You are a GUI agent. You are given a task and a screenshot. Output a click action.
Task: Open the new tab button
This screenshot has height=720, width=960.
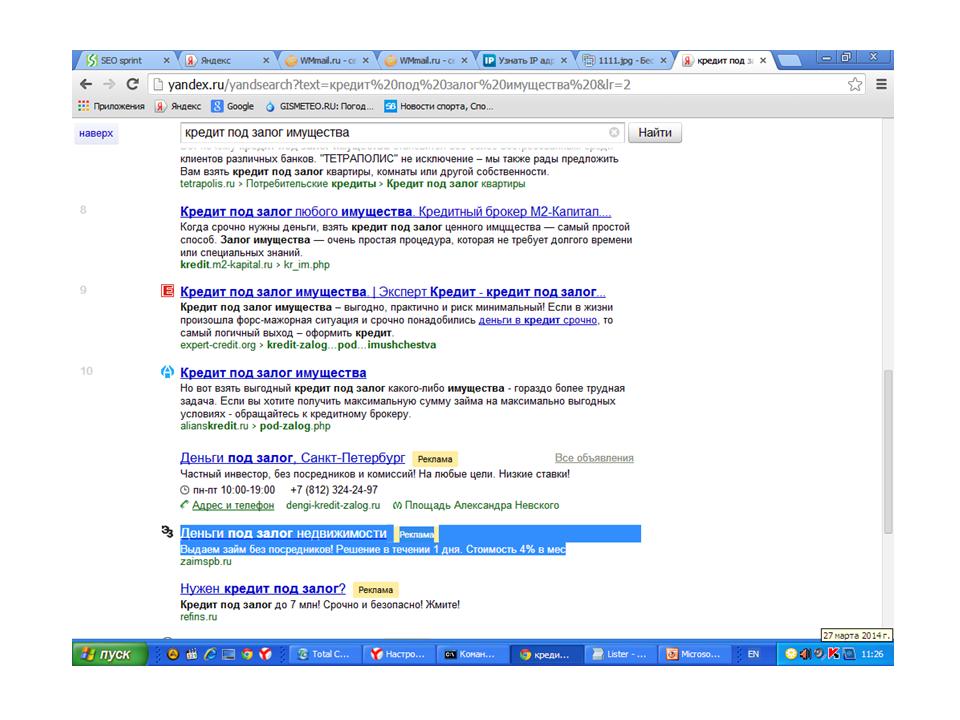click(789, 60)
